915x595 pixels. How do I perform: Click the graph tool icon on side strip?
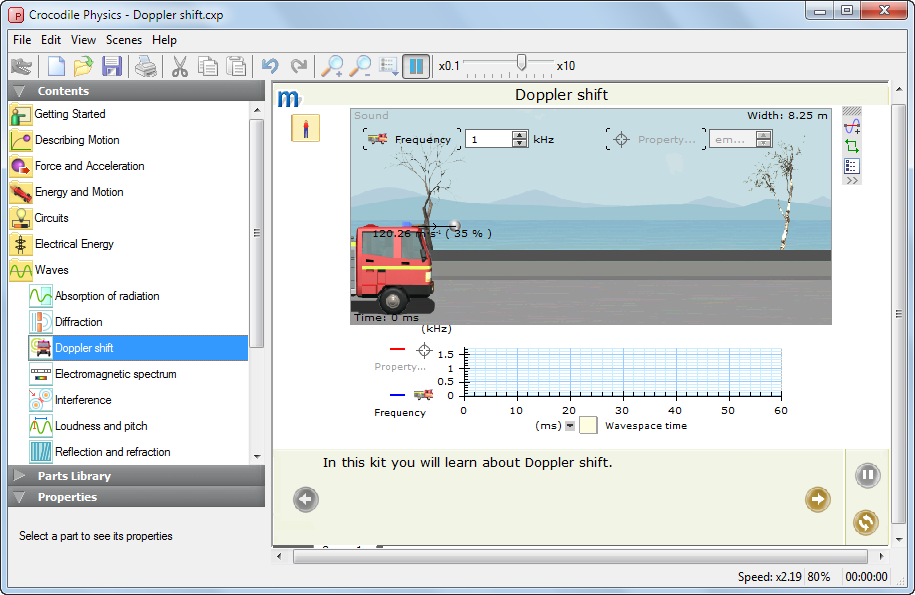tap(852, 126)
